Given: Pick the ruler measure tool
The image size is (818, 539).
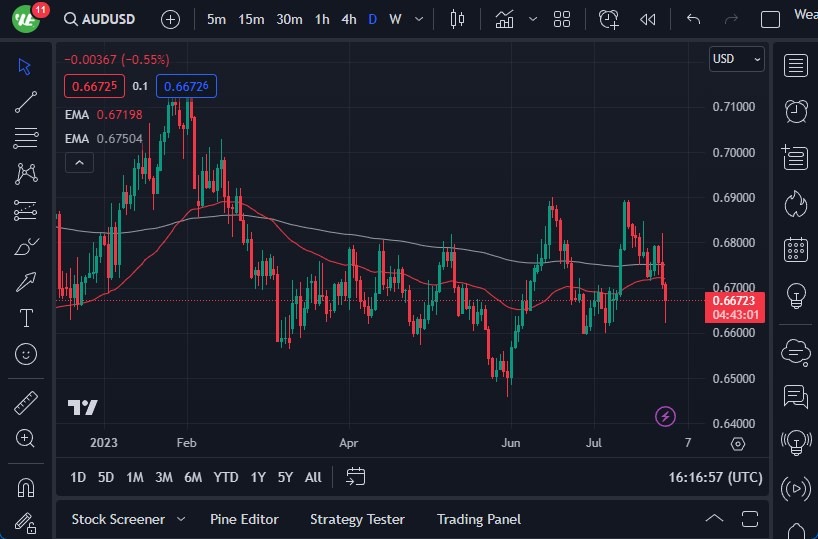Looking at the screenshot, I should [x=26, y=403].
